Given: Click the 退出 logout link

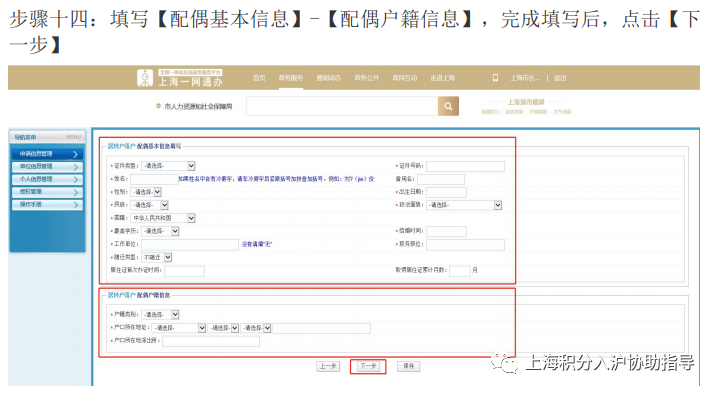Looking at the screenshot, I should tap(560, 78).
